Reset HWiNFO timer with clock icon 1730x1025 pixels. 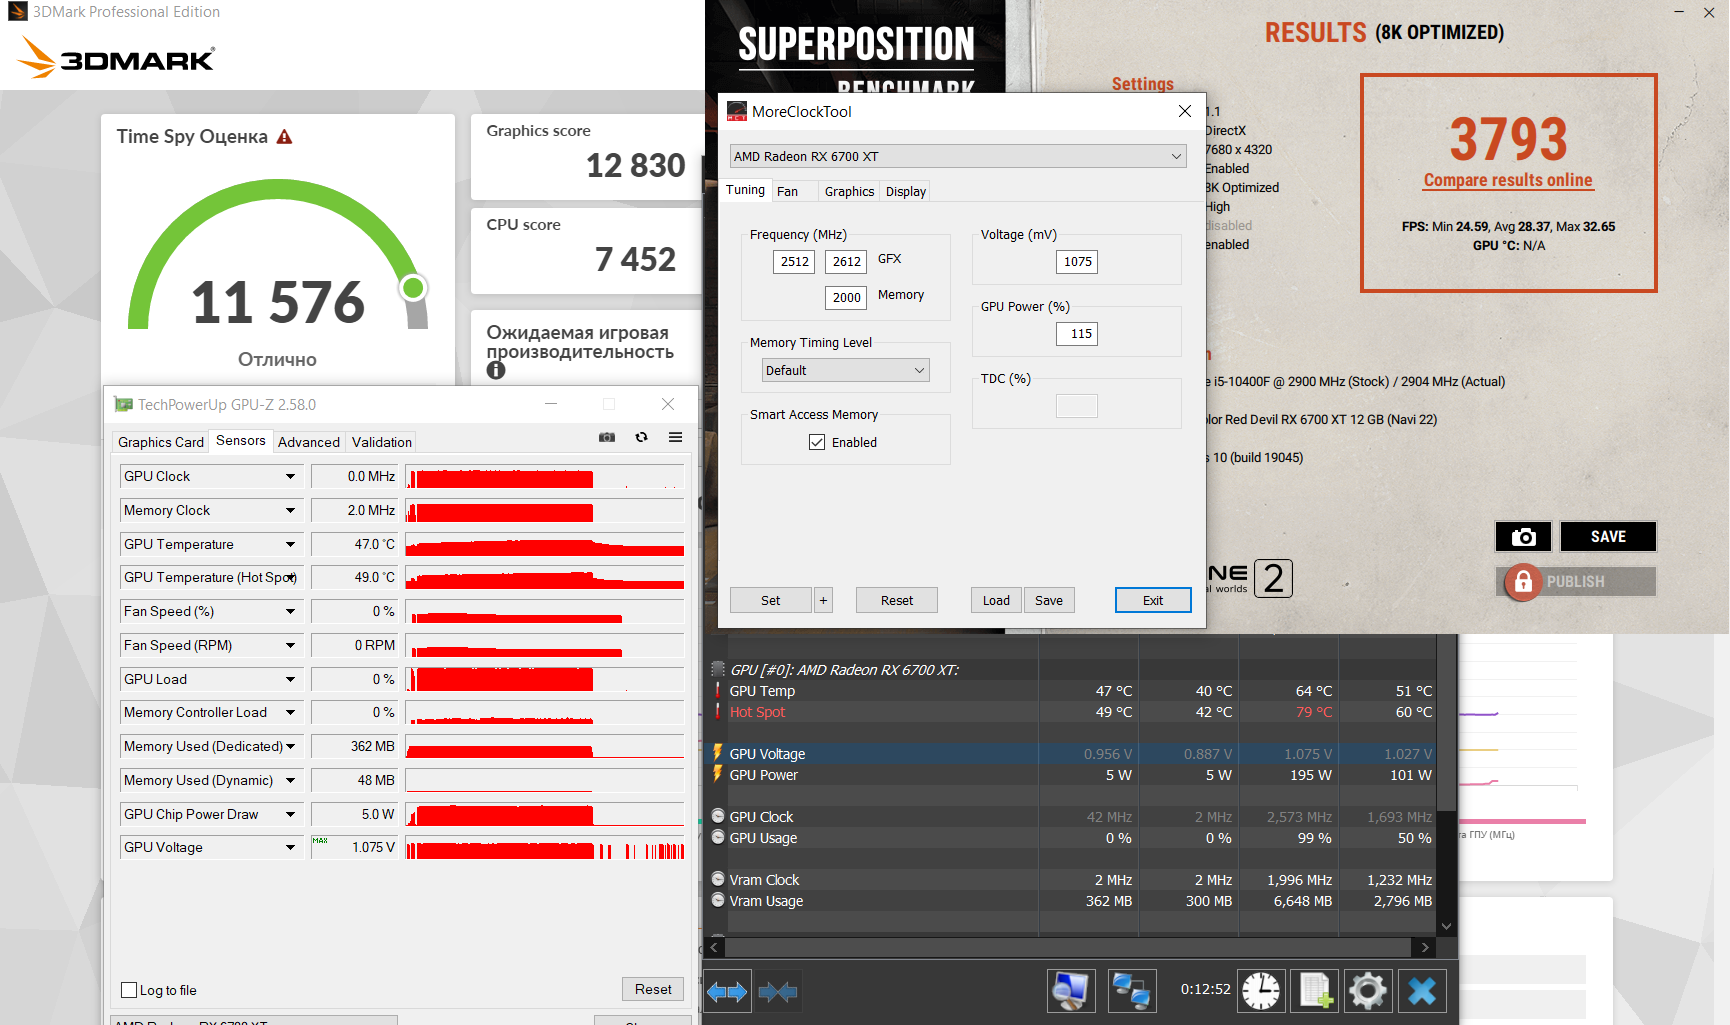[1261, 991]
